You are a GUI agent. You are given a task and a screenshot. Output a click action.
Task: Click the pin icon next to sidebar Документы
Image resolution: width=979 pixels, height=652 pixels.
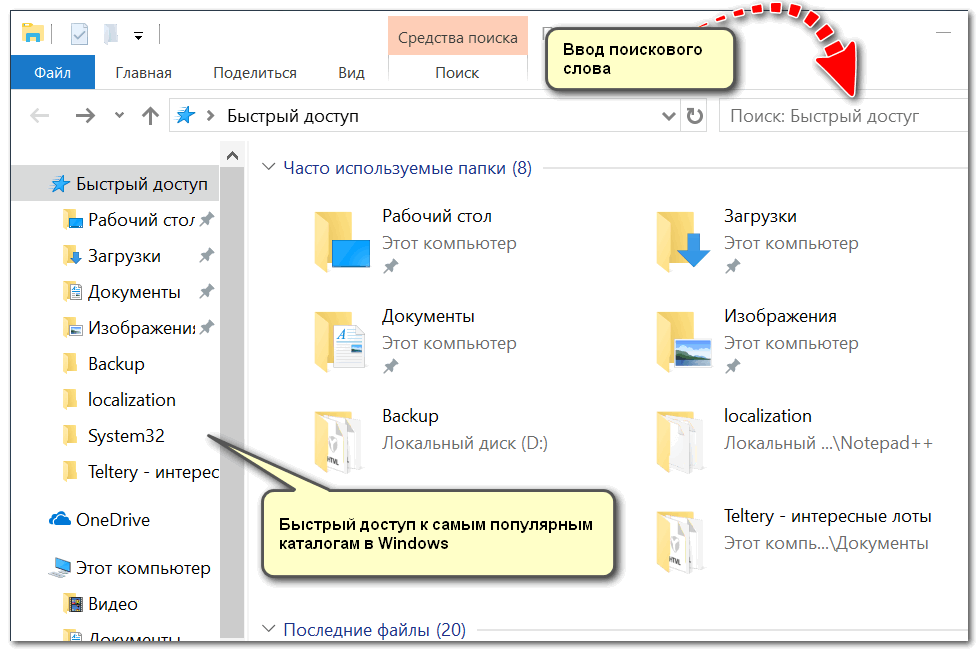tap(207, 291)
